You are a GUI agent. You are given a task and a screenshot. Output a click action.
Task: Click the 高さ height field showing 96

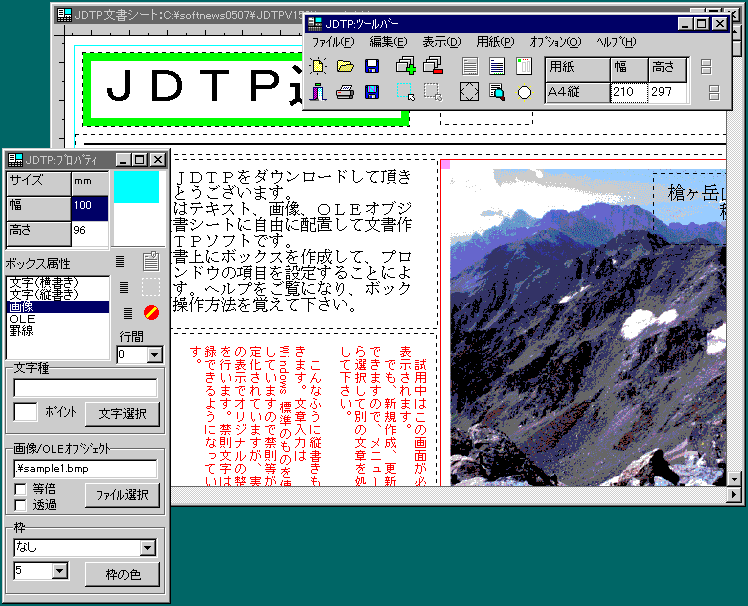pyautogui.click(x=90, y=234)
